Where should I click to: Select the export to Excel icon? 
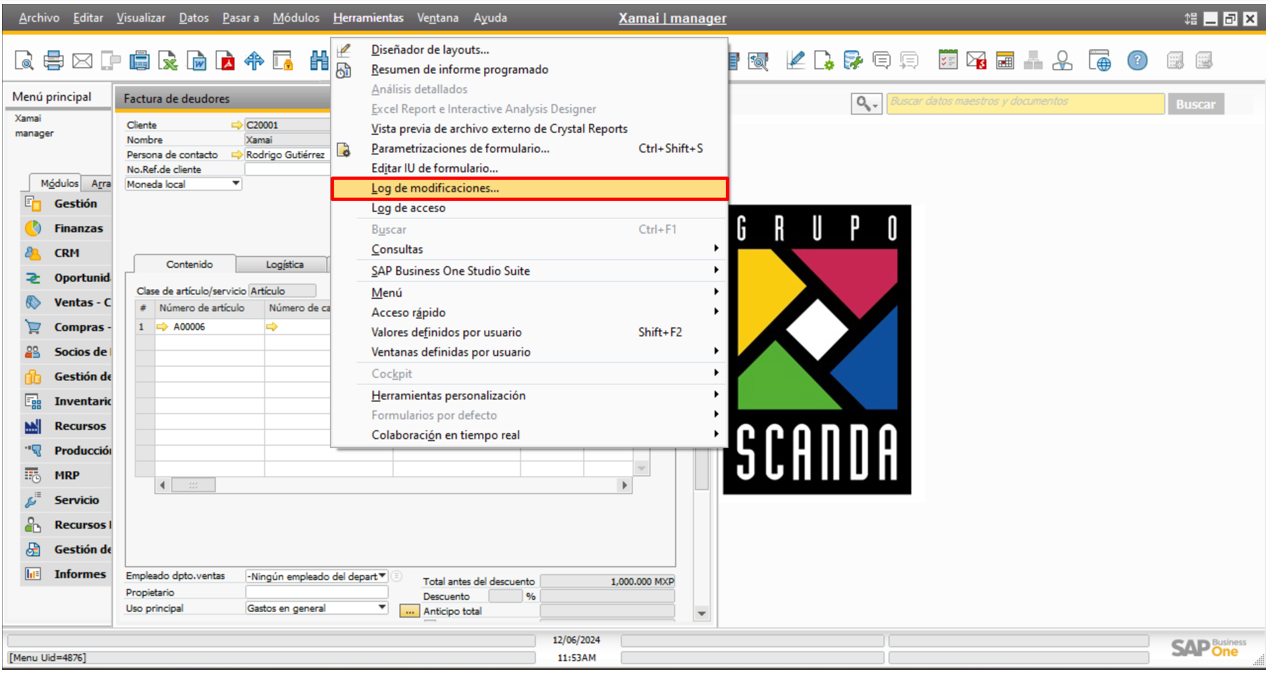click(x=166, y=60)
